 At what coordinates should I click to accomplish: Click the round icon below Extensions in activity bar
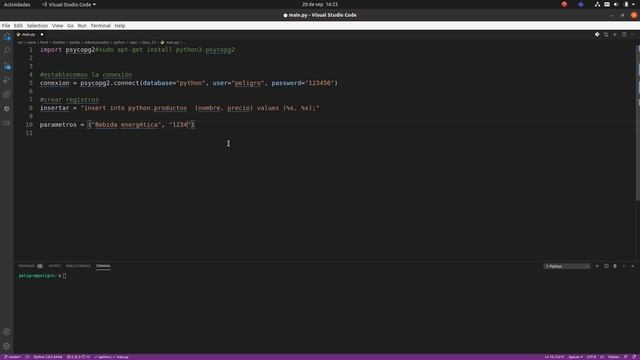[7, 109]
